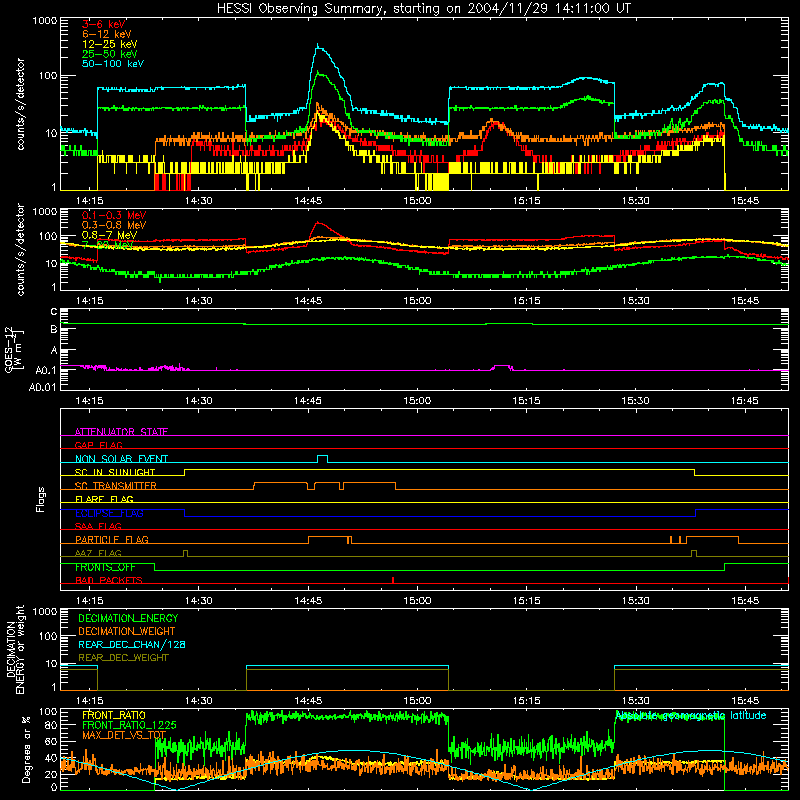Click the cyan 50-100 keV peak near 14:46
This screenshot has width=800, height=800.
point(318,46)
